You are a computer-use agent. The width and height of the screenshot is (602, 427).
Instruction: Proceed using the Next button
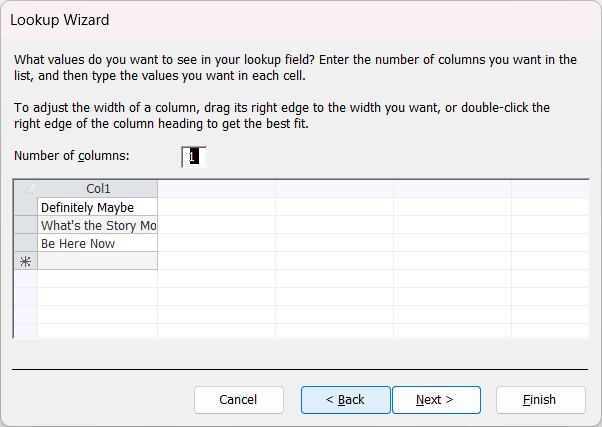435,400
